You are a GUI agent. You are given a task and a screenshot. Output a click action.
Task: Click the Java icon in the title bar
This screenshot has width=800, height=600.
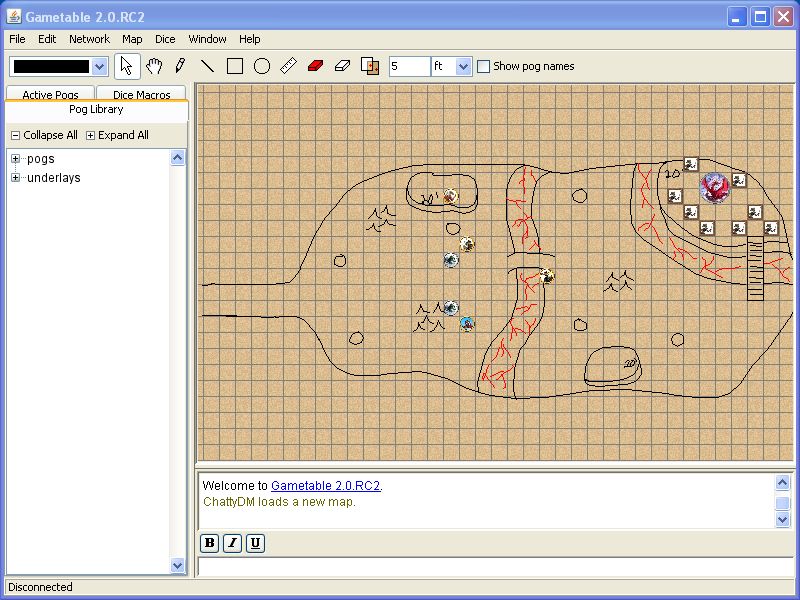[x=14, y=17]
